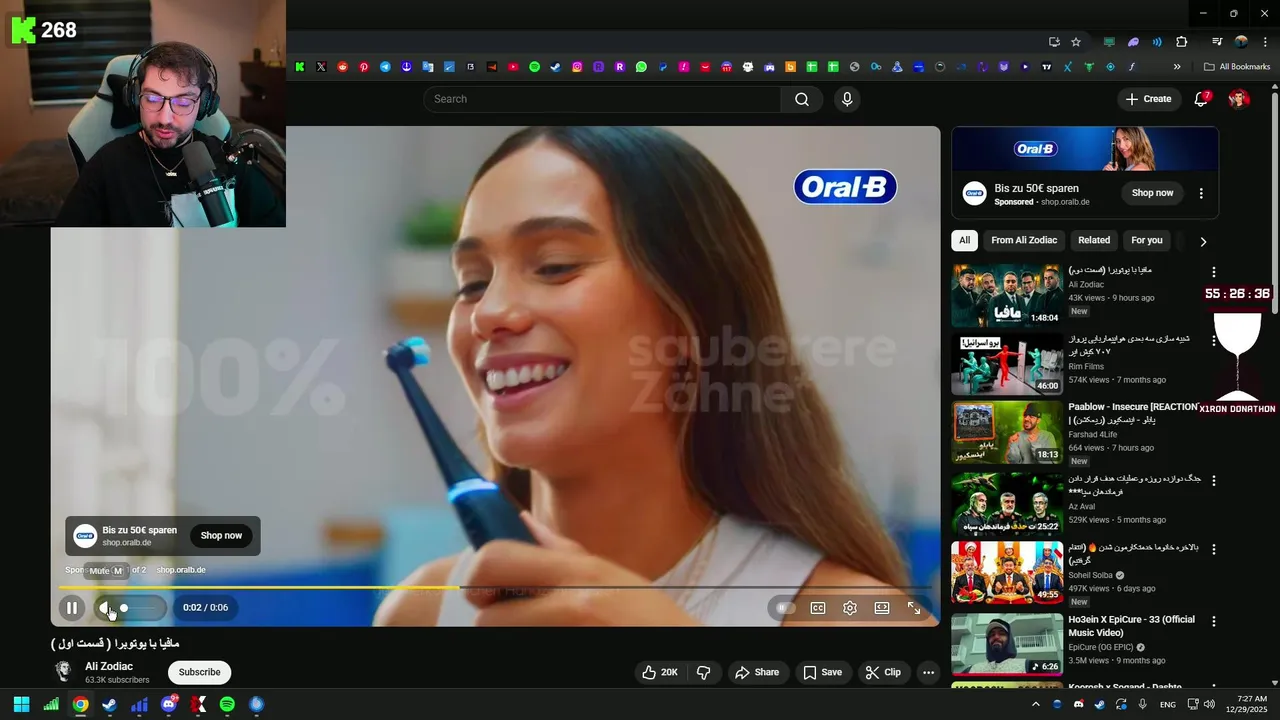The image size is (1280, 720).
Task: Select the From Ali Zodiac chip
Action: tap(1024, 240)
